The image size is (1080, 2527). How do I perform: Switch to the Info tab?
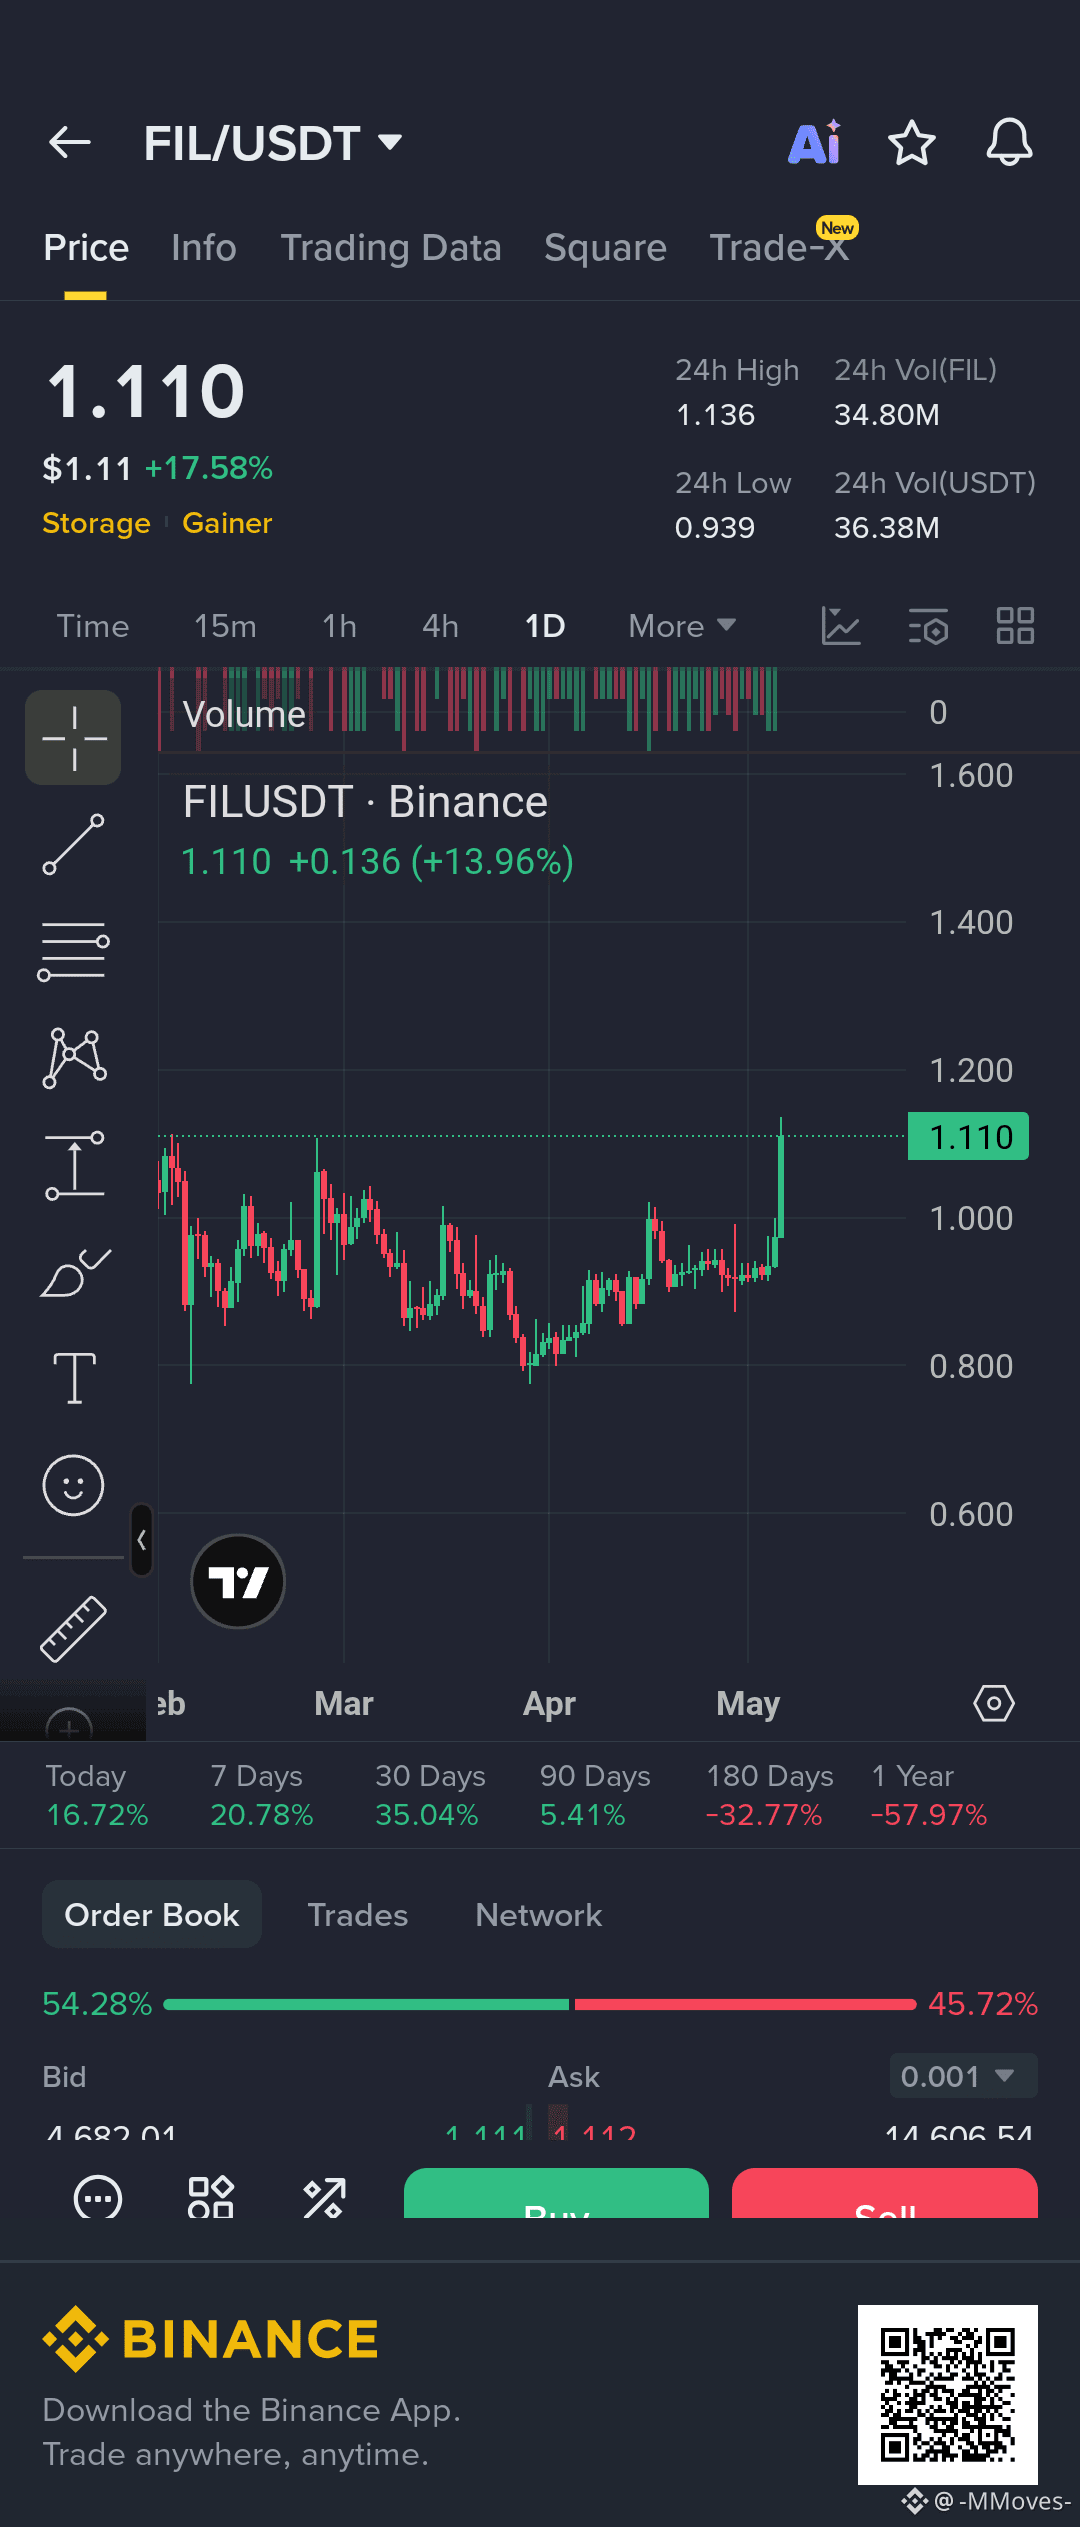[204, 248]
